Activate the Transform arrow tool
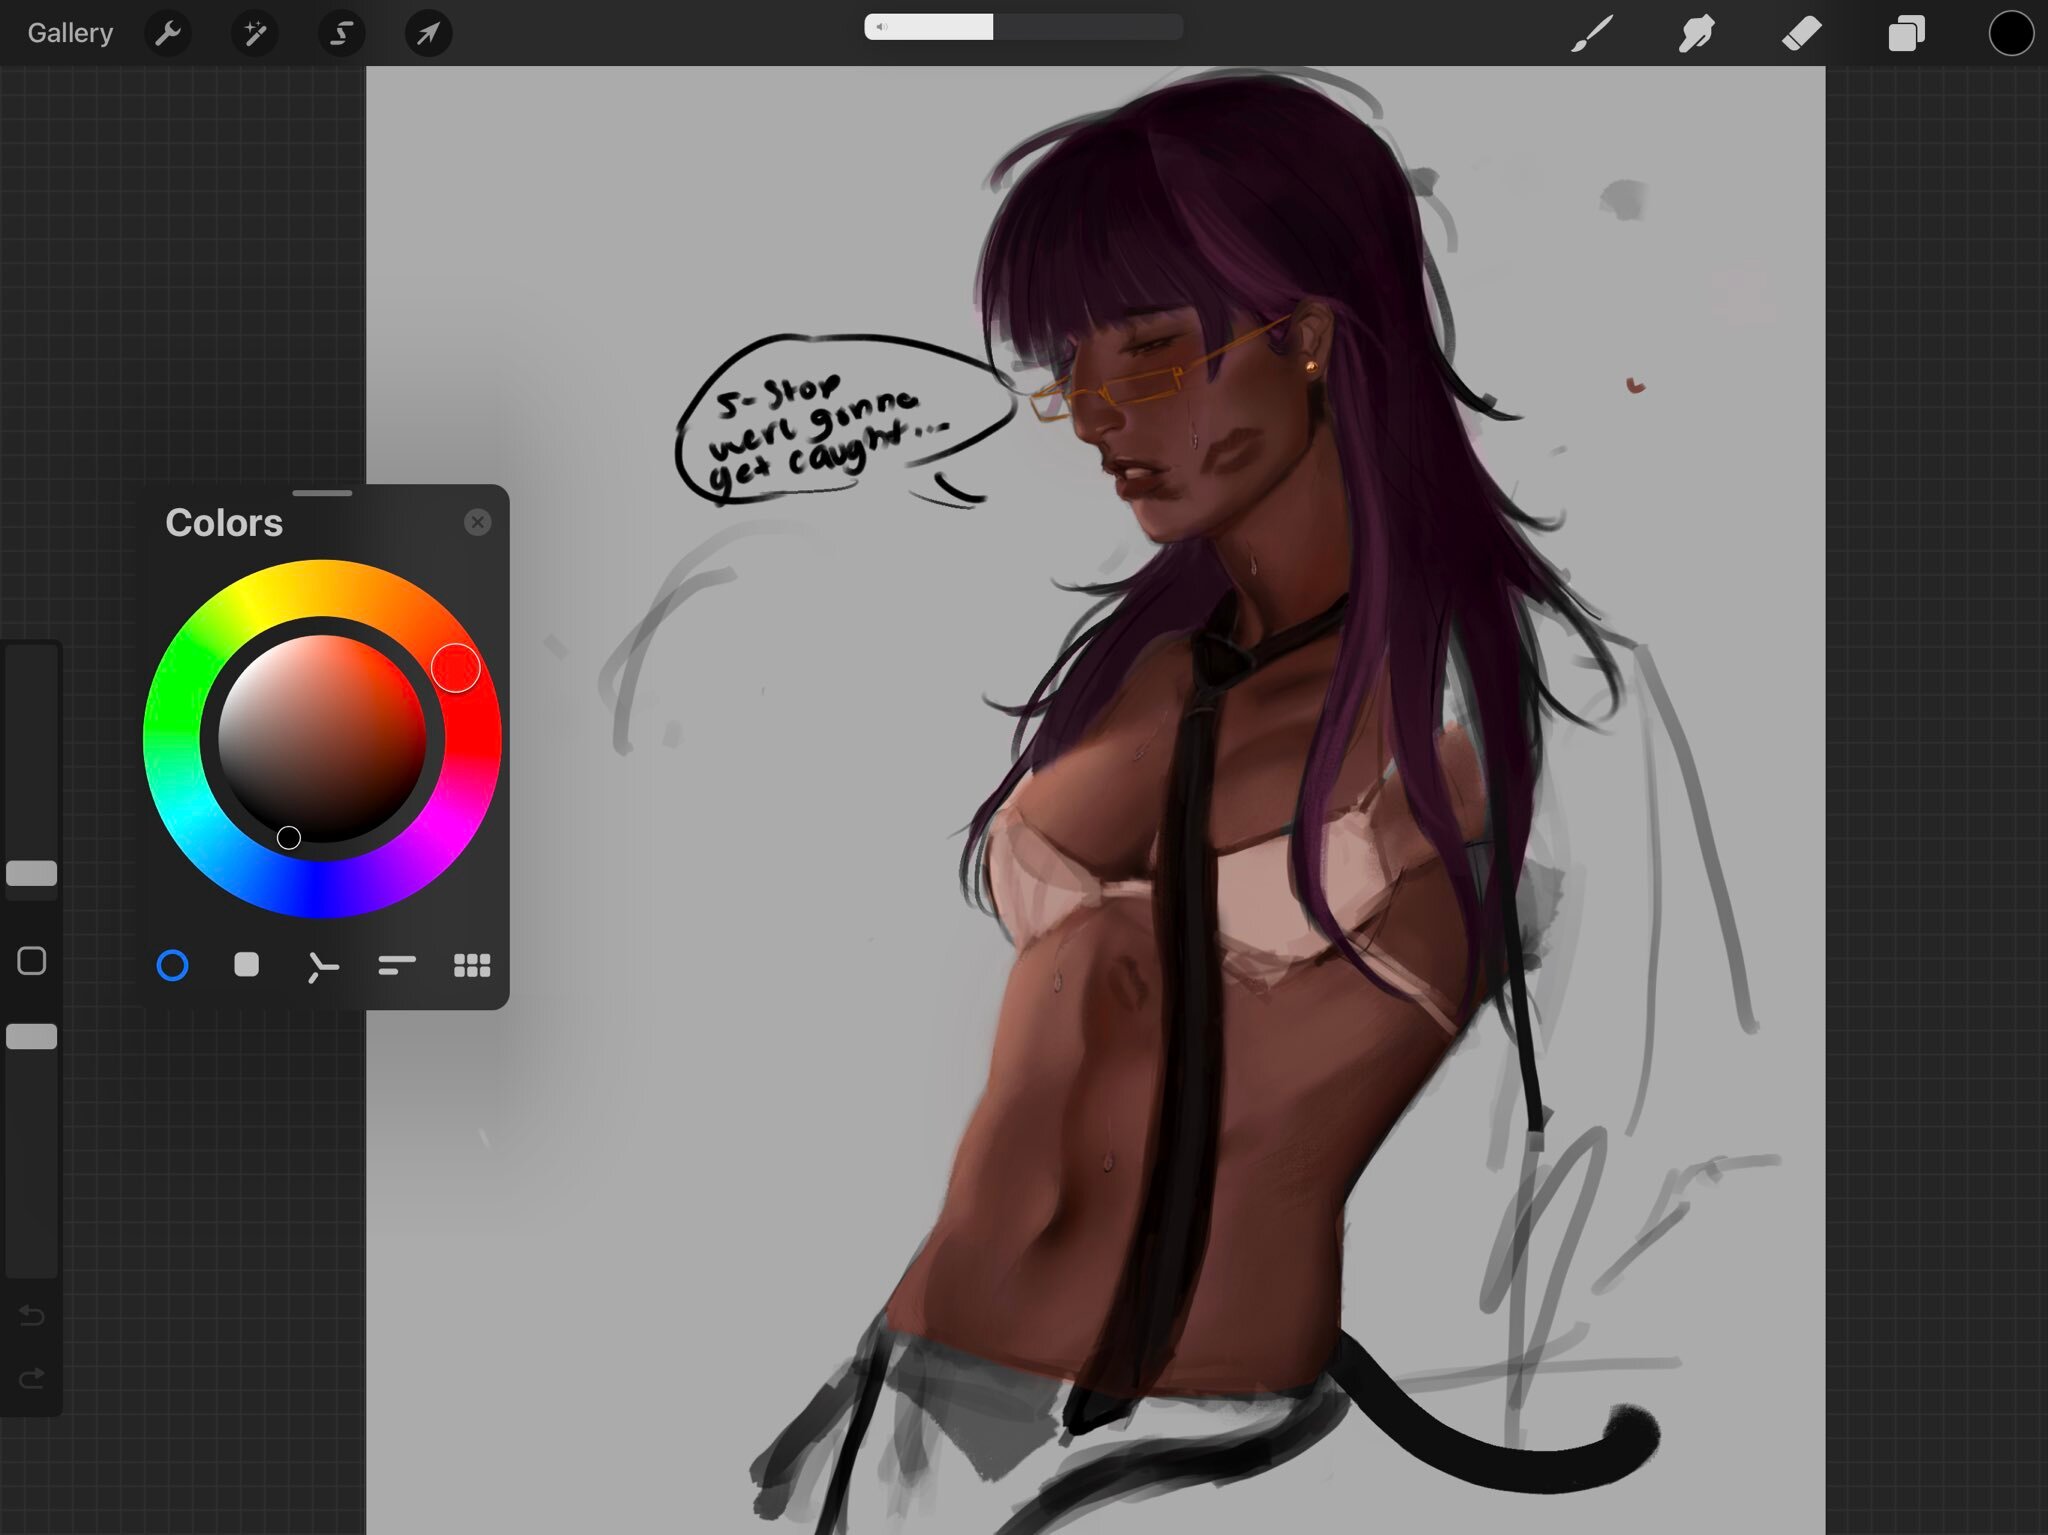The width and height of the screenshot is (2048, 1535). (428, 33)
